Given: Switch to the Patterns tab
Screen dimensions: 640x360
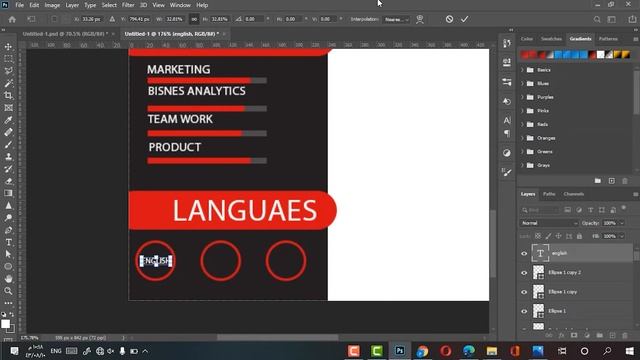Looking at the screenshot, I should coord(608,39).
